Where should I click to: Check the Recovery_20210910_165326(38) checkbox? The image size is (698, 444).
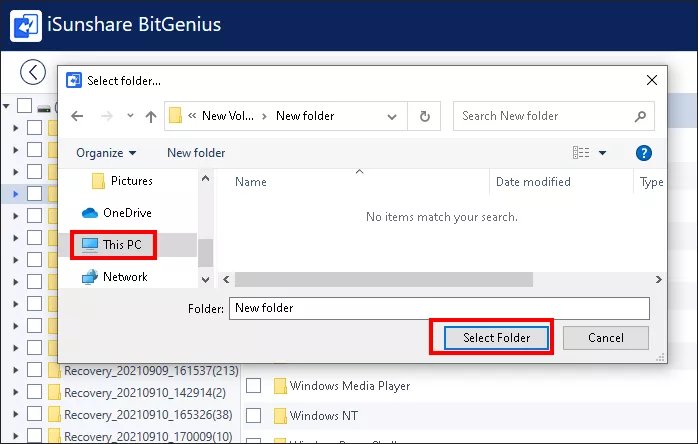coord(34,414)
